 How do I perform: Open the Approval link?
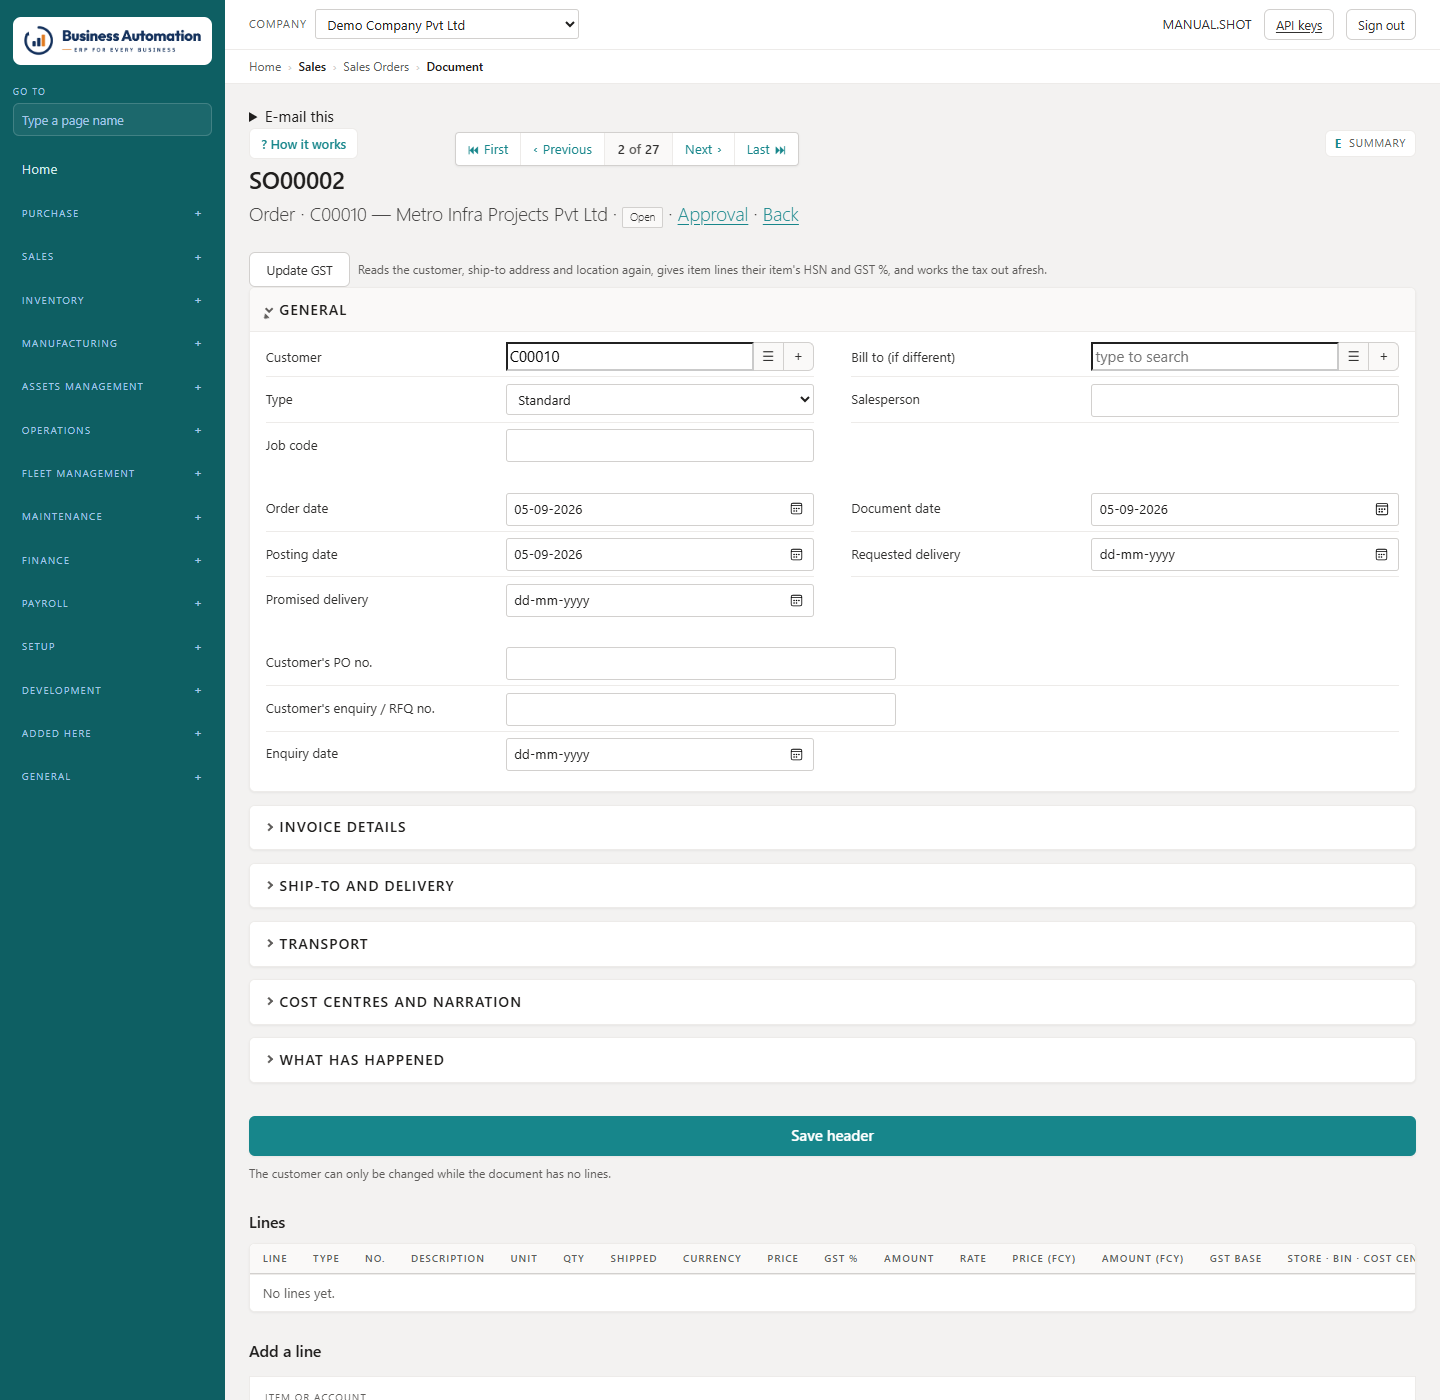click(713, 215)
